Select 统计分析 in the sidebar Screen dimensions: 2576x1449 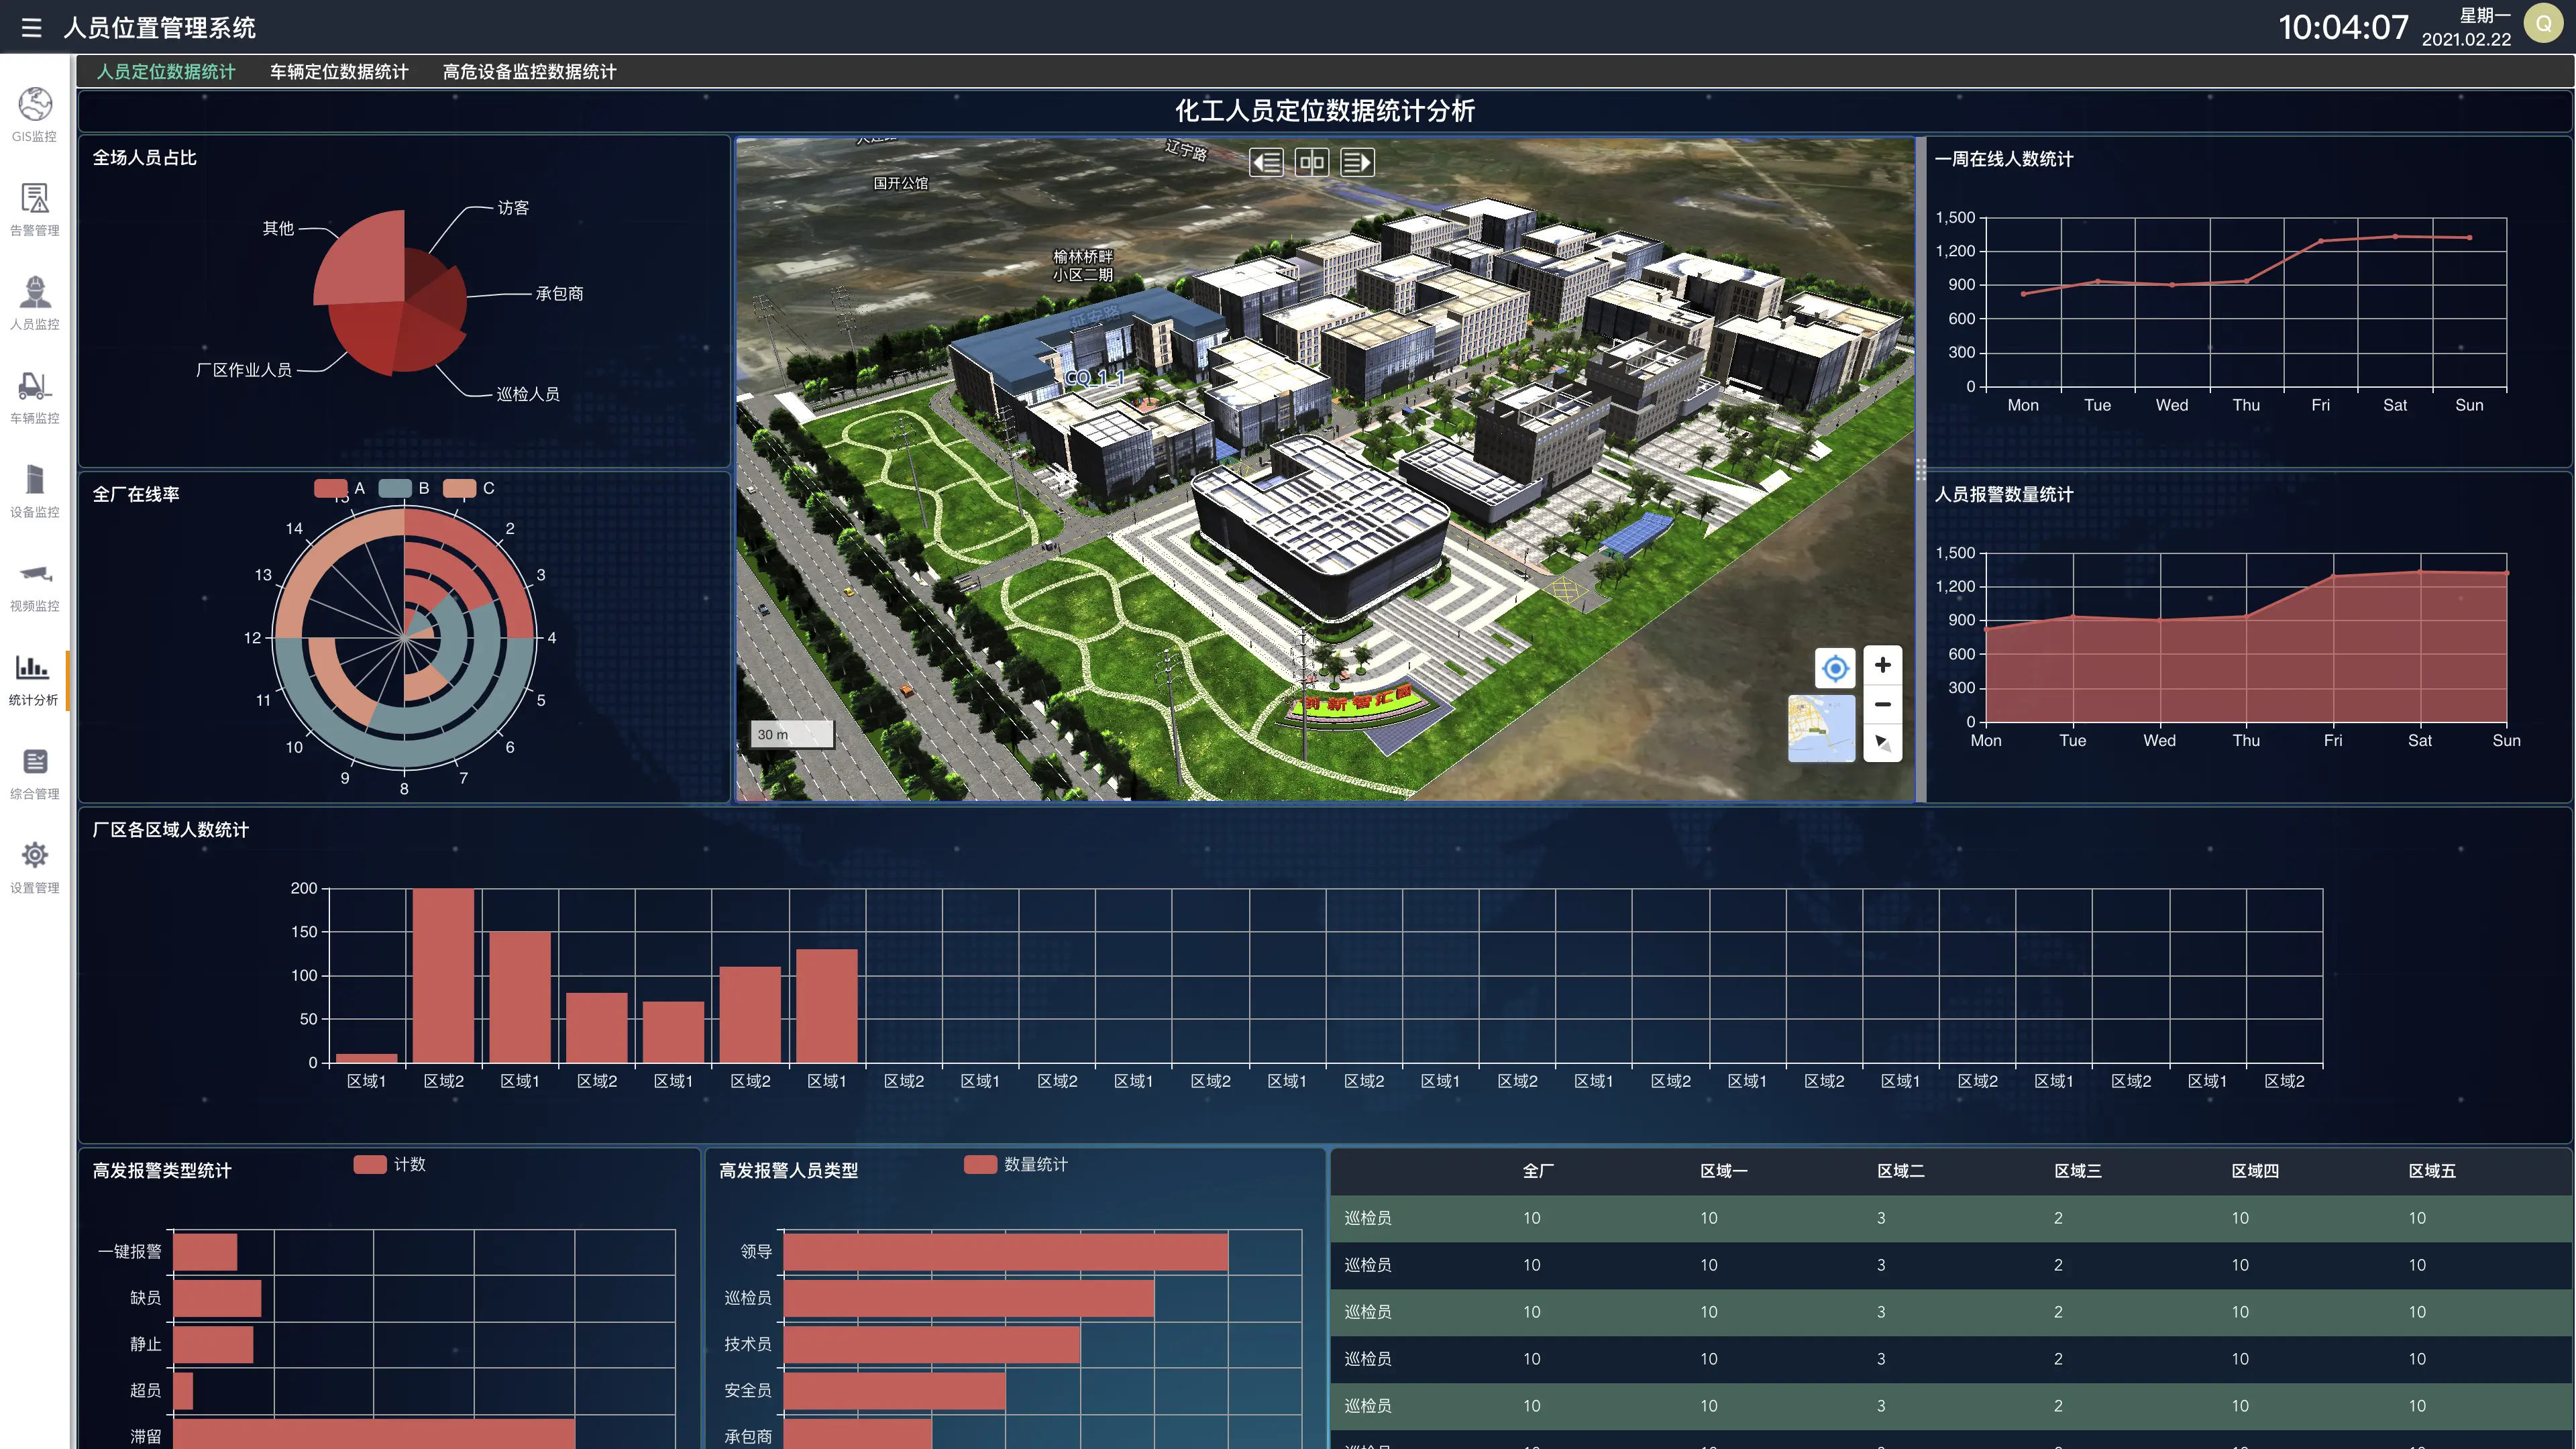pyautogui.click(x=34, y=679)
